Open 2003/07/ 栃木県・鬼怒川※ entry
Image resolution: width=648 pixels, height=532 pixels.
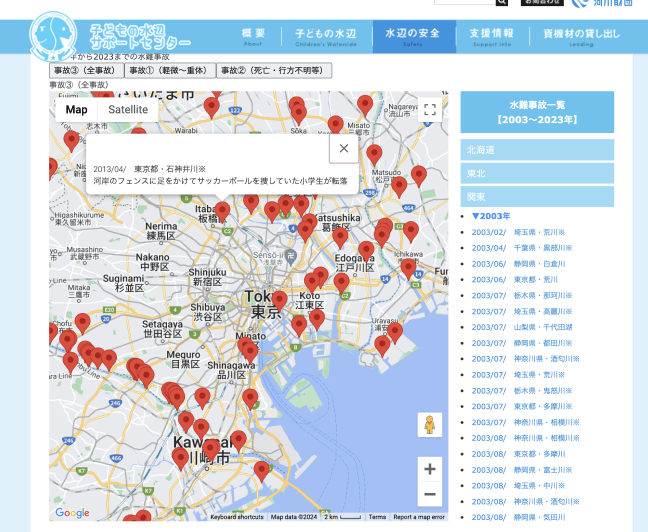[x=522, y=391]
